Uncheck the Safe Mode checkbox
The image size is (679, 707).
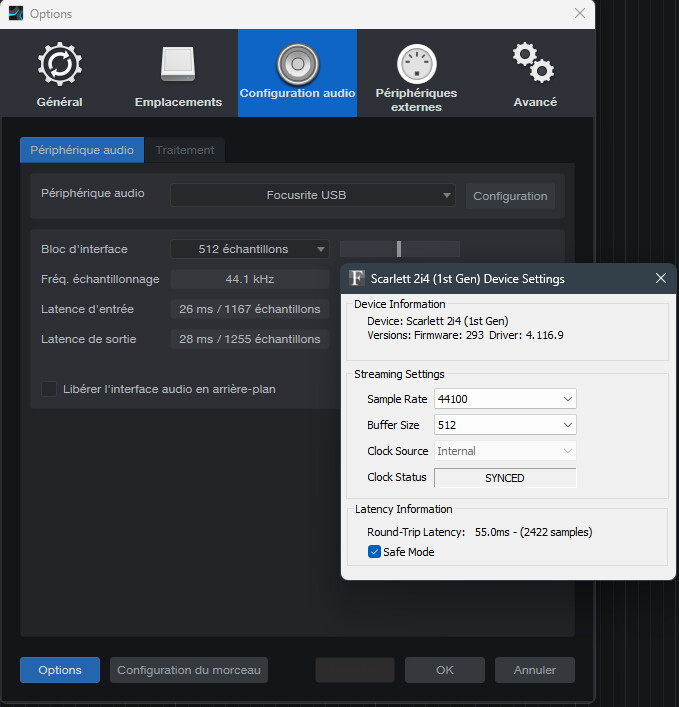(374, 551)
